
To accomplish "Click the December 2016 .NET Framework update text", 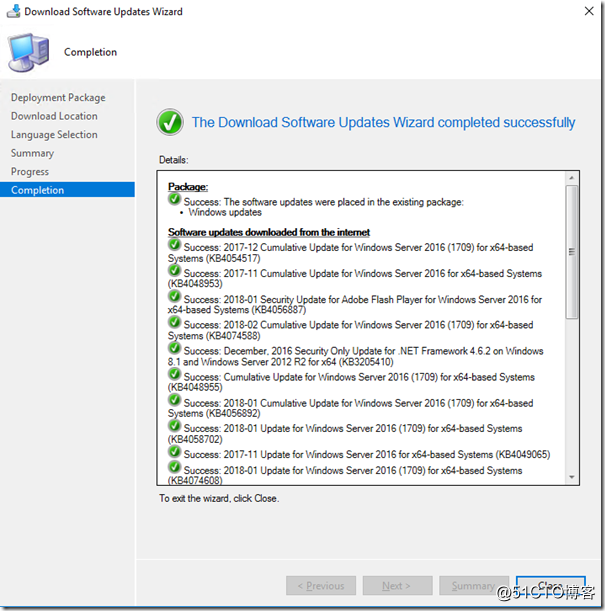I will click(355, 357).
